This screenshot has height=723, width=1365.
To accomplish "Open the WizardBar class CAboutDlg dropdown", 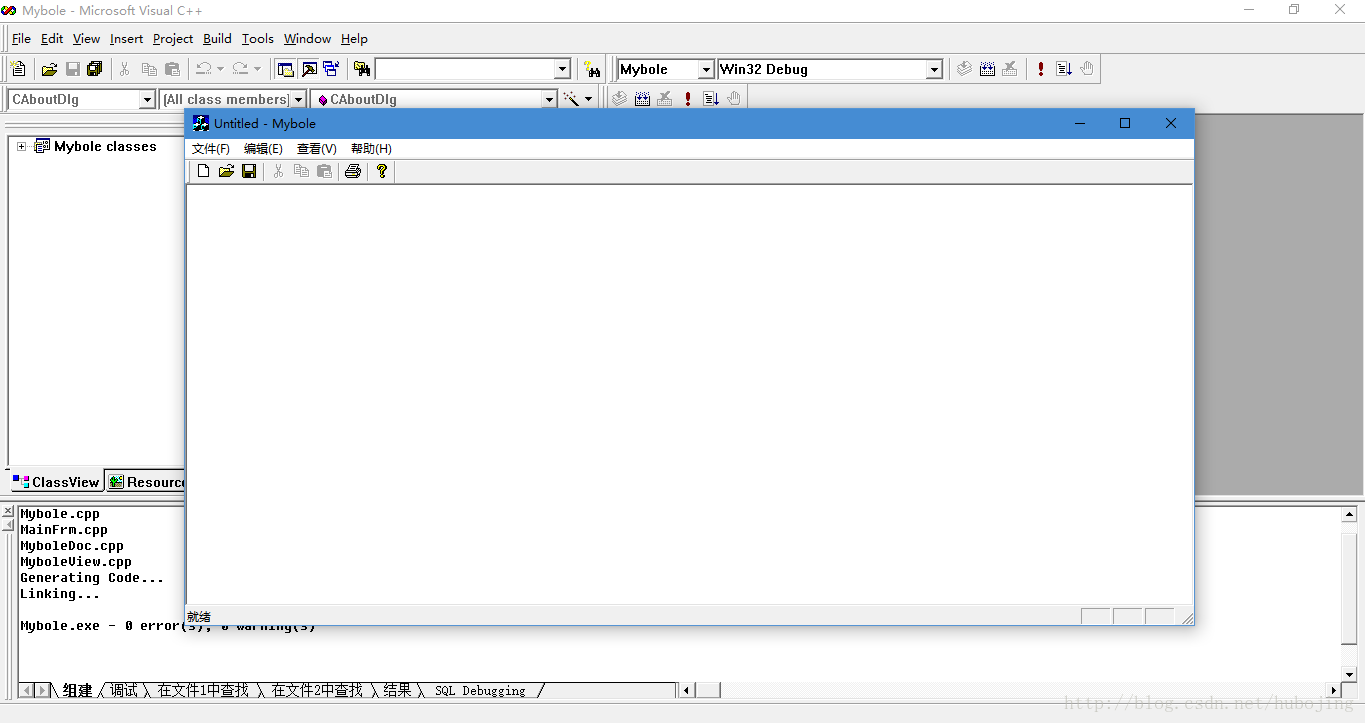I will pos(147,99).
